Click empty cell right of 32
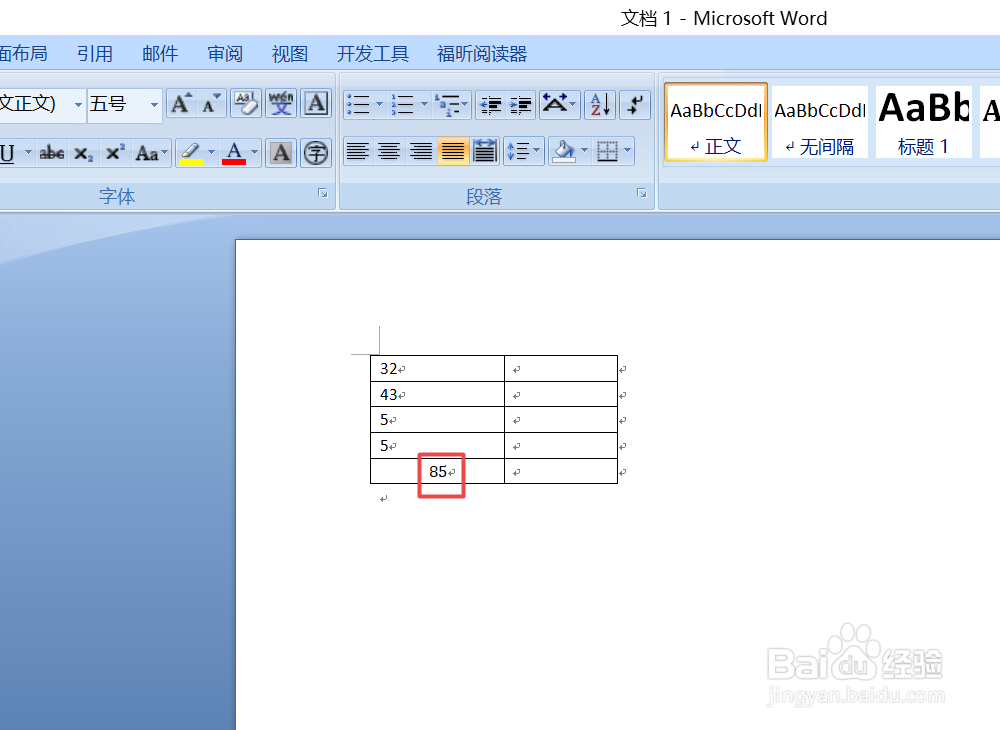This screenshot has height=730, width=1000. [561, 369]
